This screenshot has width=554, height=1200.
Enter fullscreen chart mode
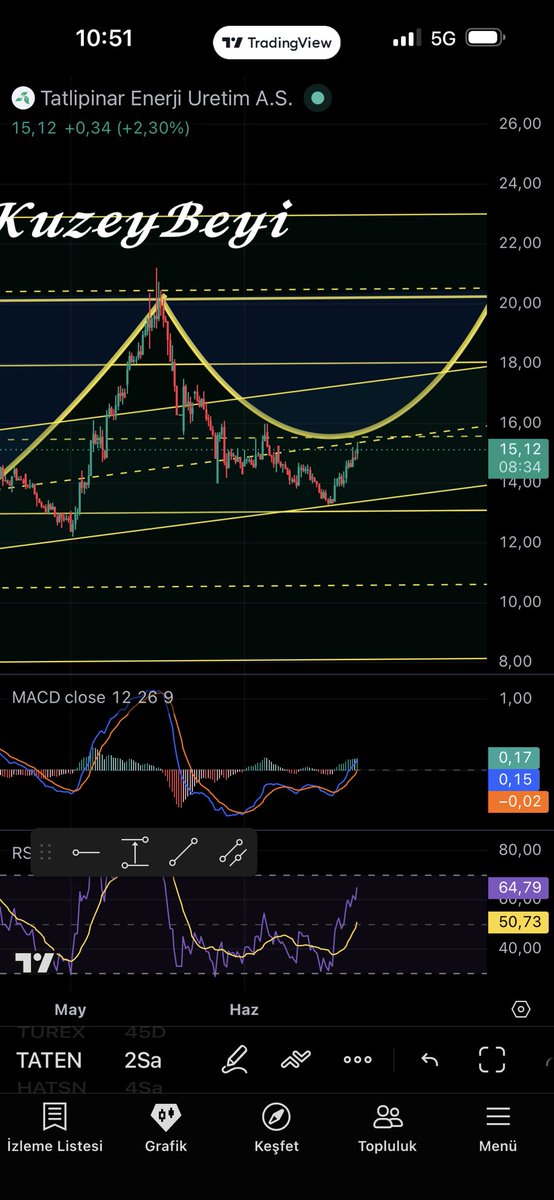tap(492, 1059)
